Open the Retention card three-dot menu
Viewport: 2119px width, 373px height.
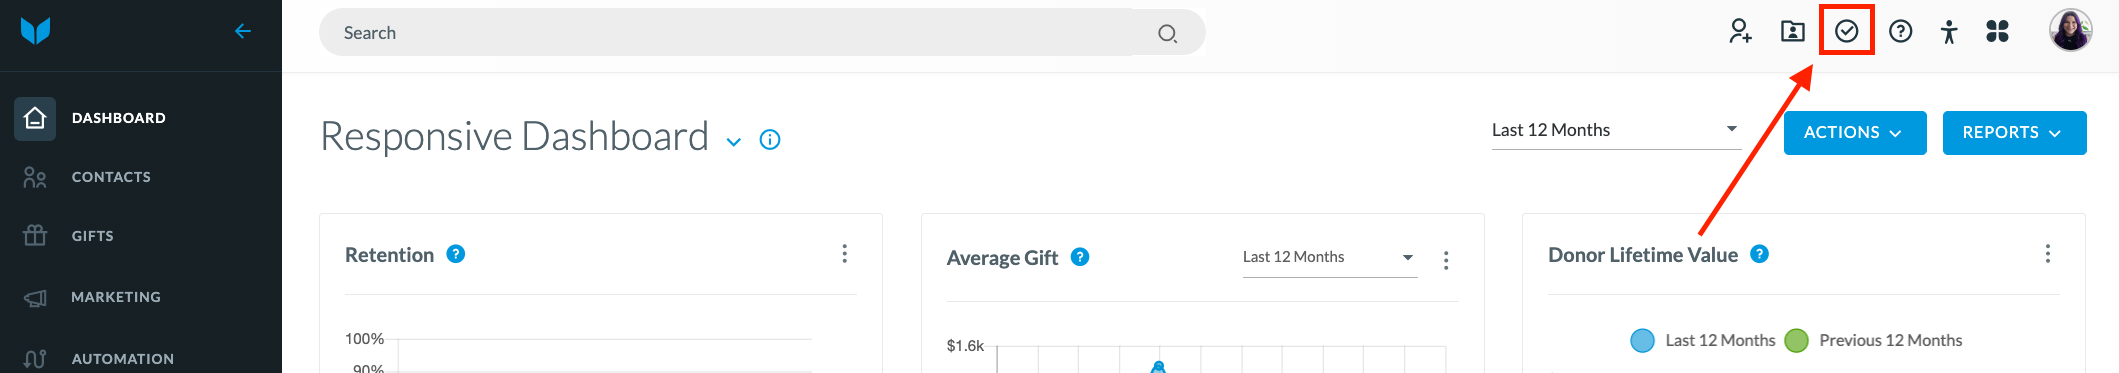click(845, 254)
